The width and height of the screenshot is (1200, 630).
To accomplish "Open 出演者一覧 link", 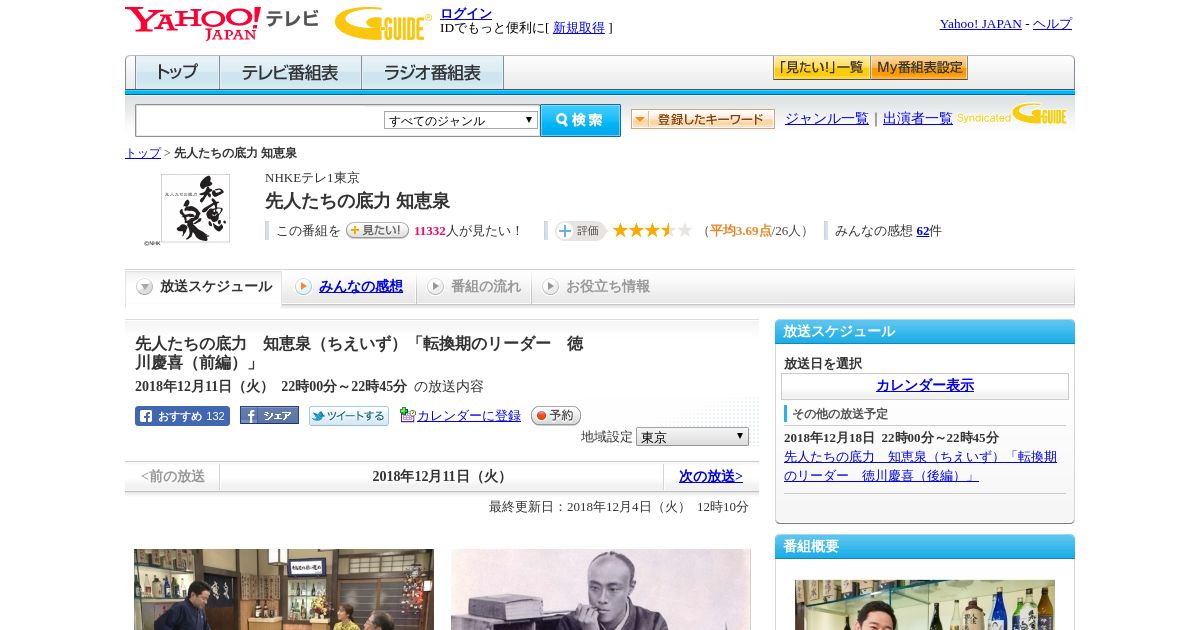I will (x=918, y=118).
